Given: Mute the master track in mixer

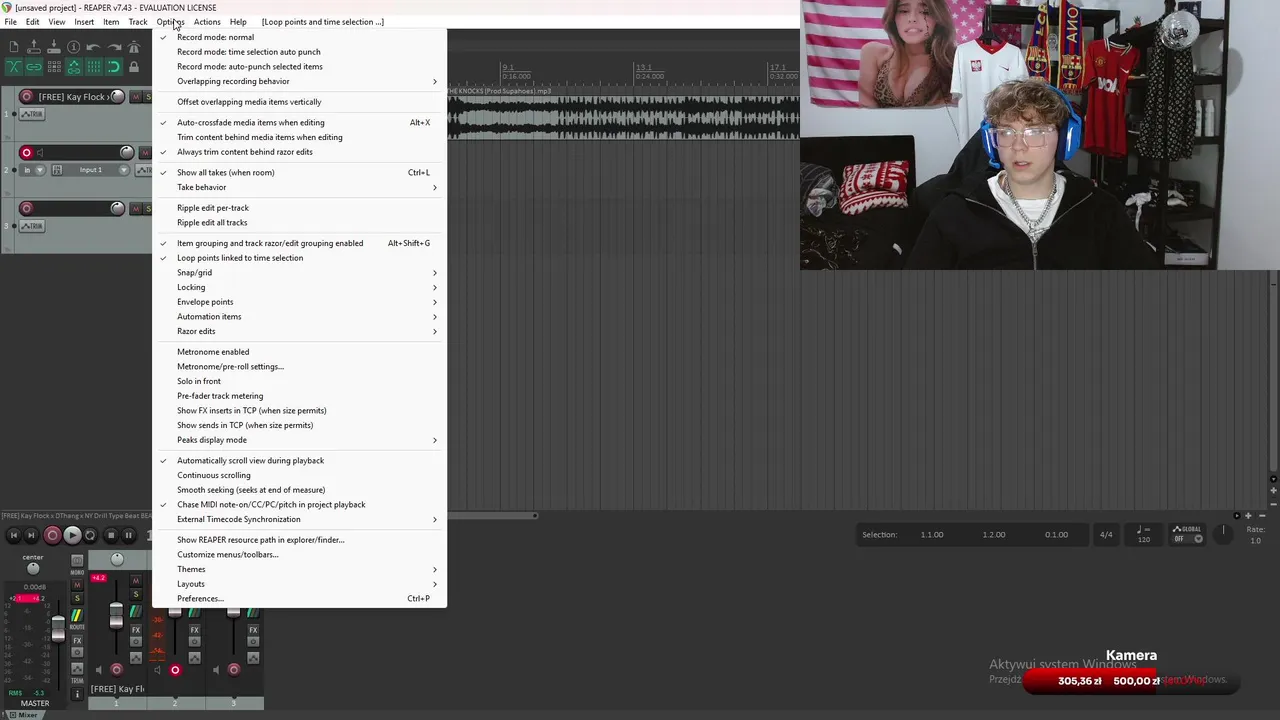Looking at the screenshot, I should tap(77, 585).
